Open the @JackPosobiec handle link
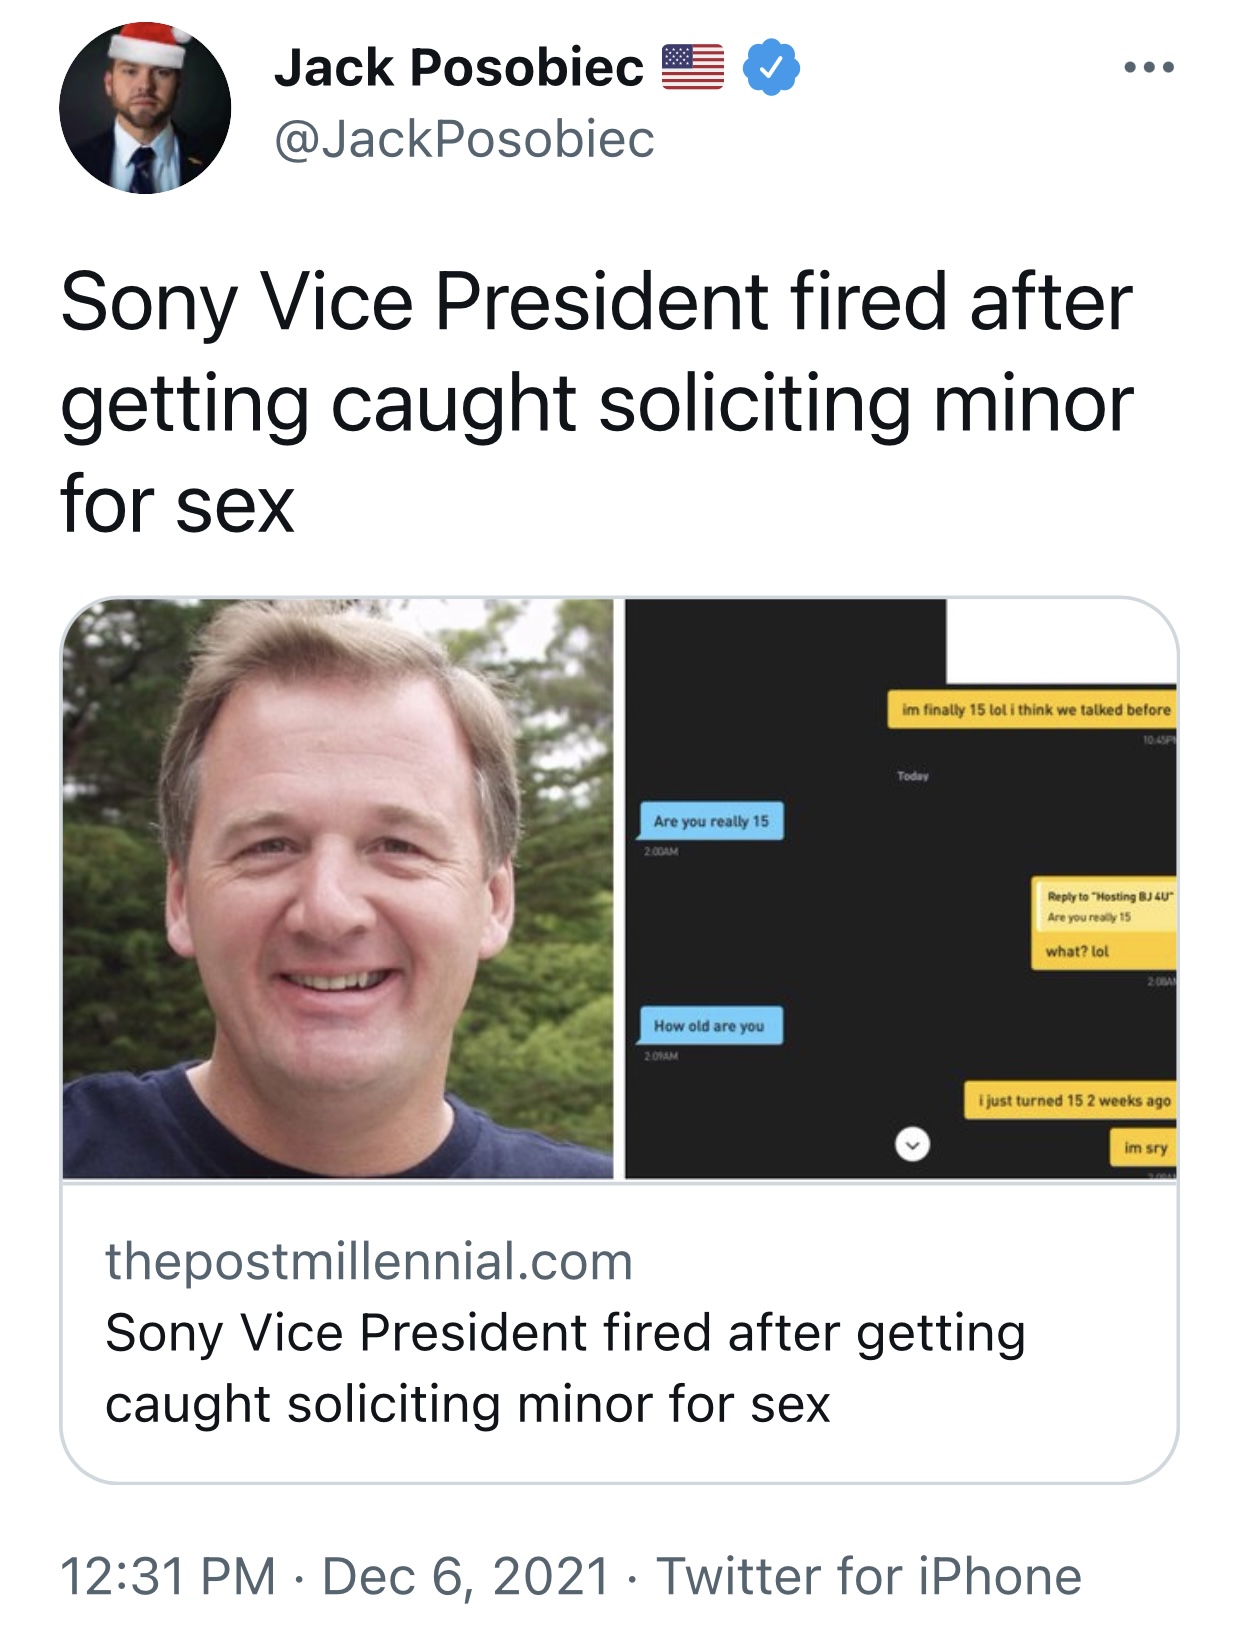Screen dimensions: 1241x1628 [464, 138]
